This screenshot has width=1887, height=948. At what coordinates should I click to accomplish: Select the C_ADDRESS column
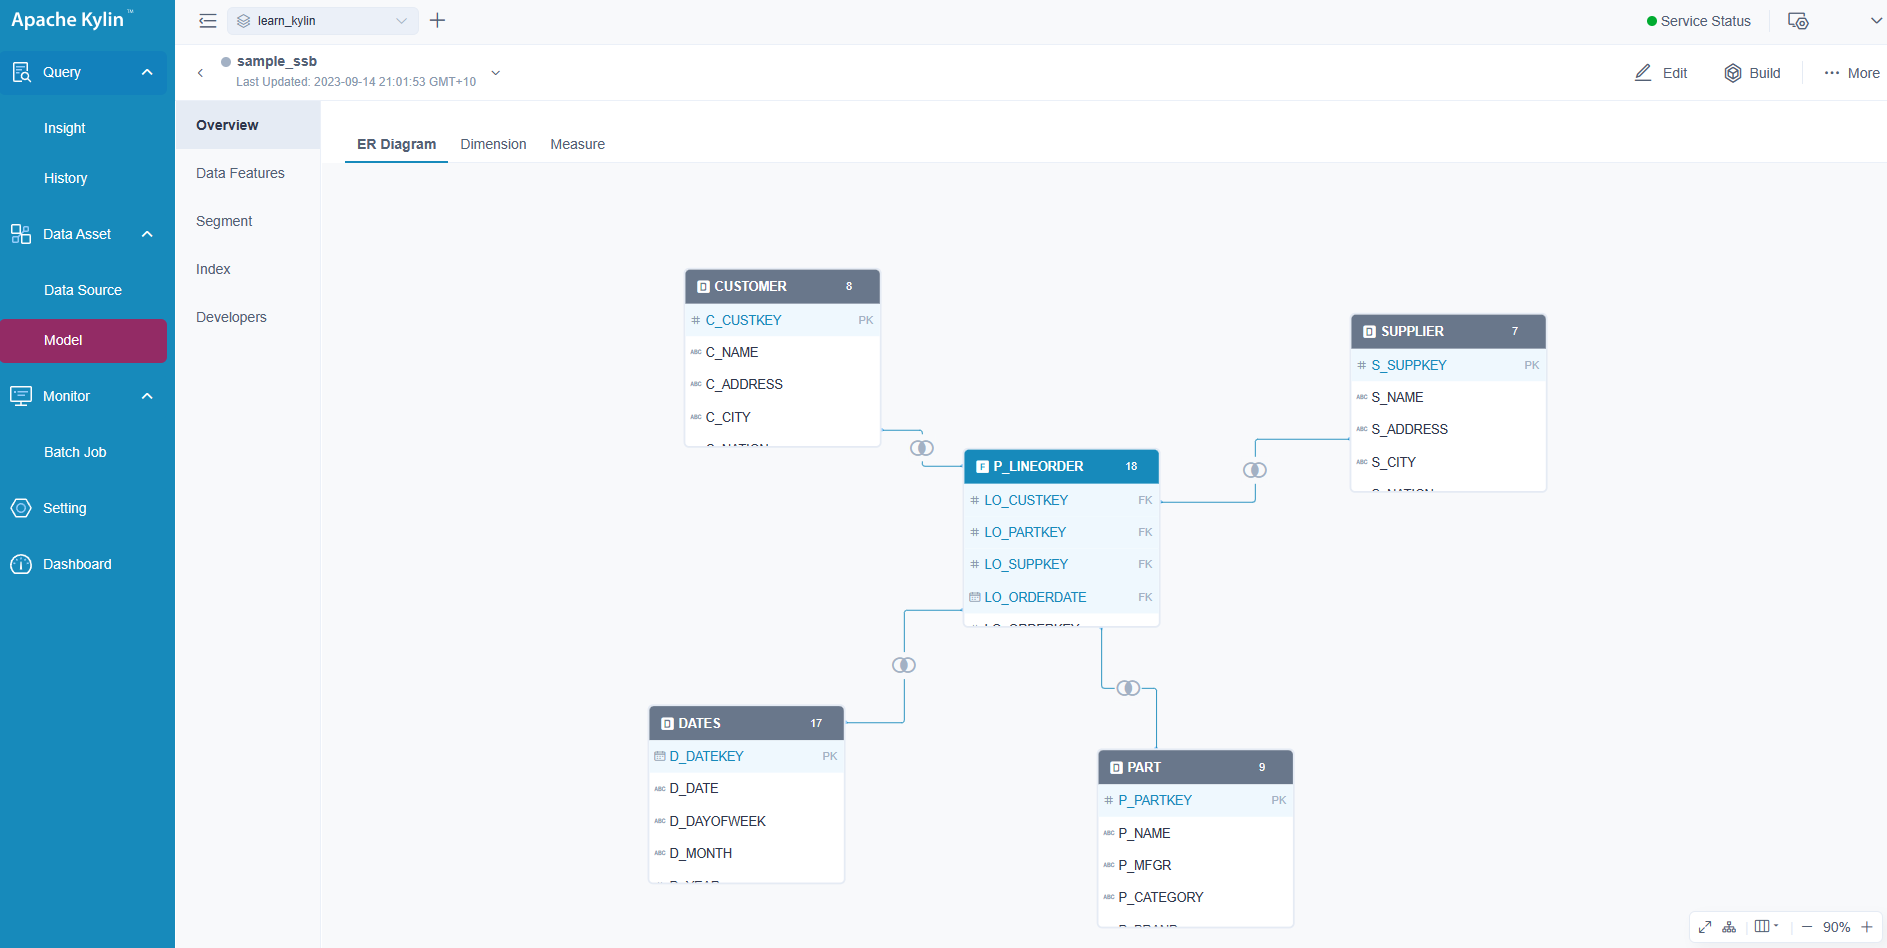(x=782, y=384)
